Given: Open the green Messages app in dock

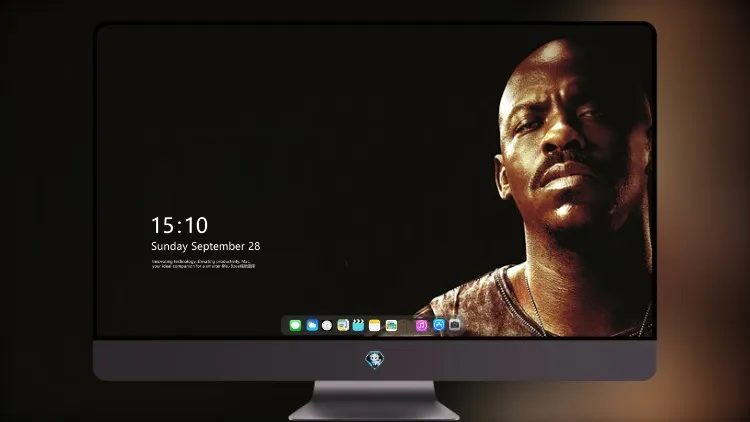Looking at the screenshot, I should (295, 325).
